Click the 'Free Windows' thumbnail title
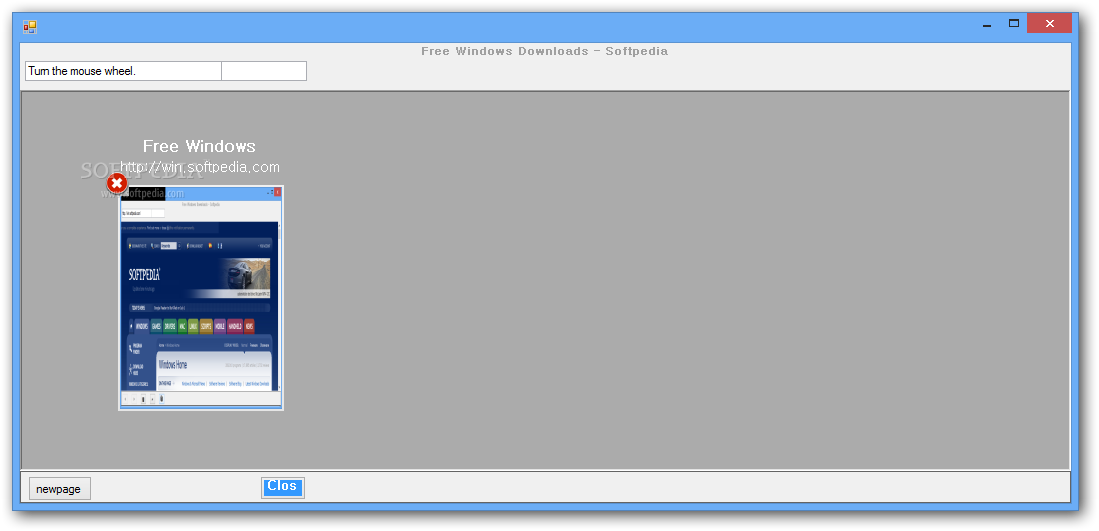Image resolution: width=1099 pixels, height=531 pixels. (199, 146)
